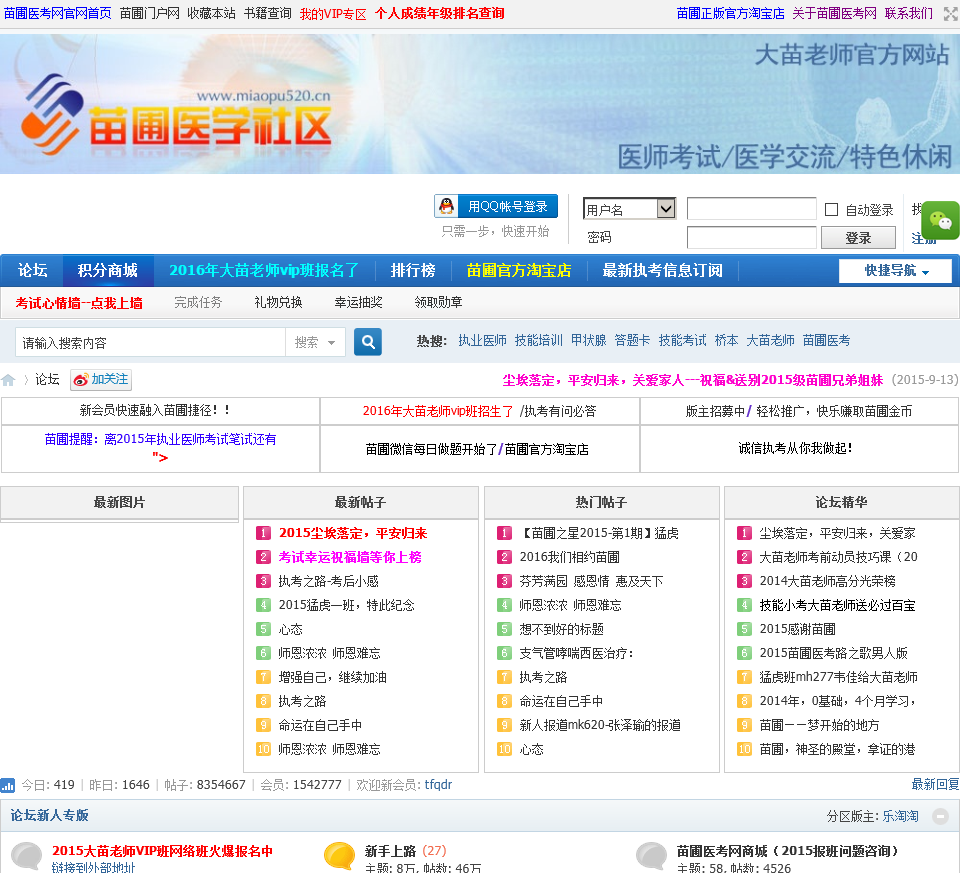The image size is (960, 873).
Task: Focus the 密码 password field
Action: (x=751, y=238)
